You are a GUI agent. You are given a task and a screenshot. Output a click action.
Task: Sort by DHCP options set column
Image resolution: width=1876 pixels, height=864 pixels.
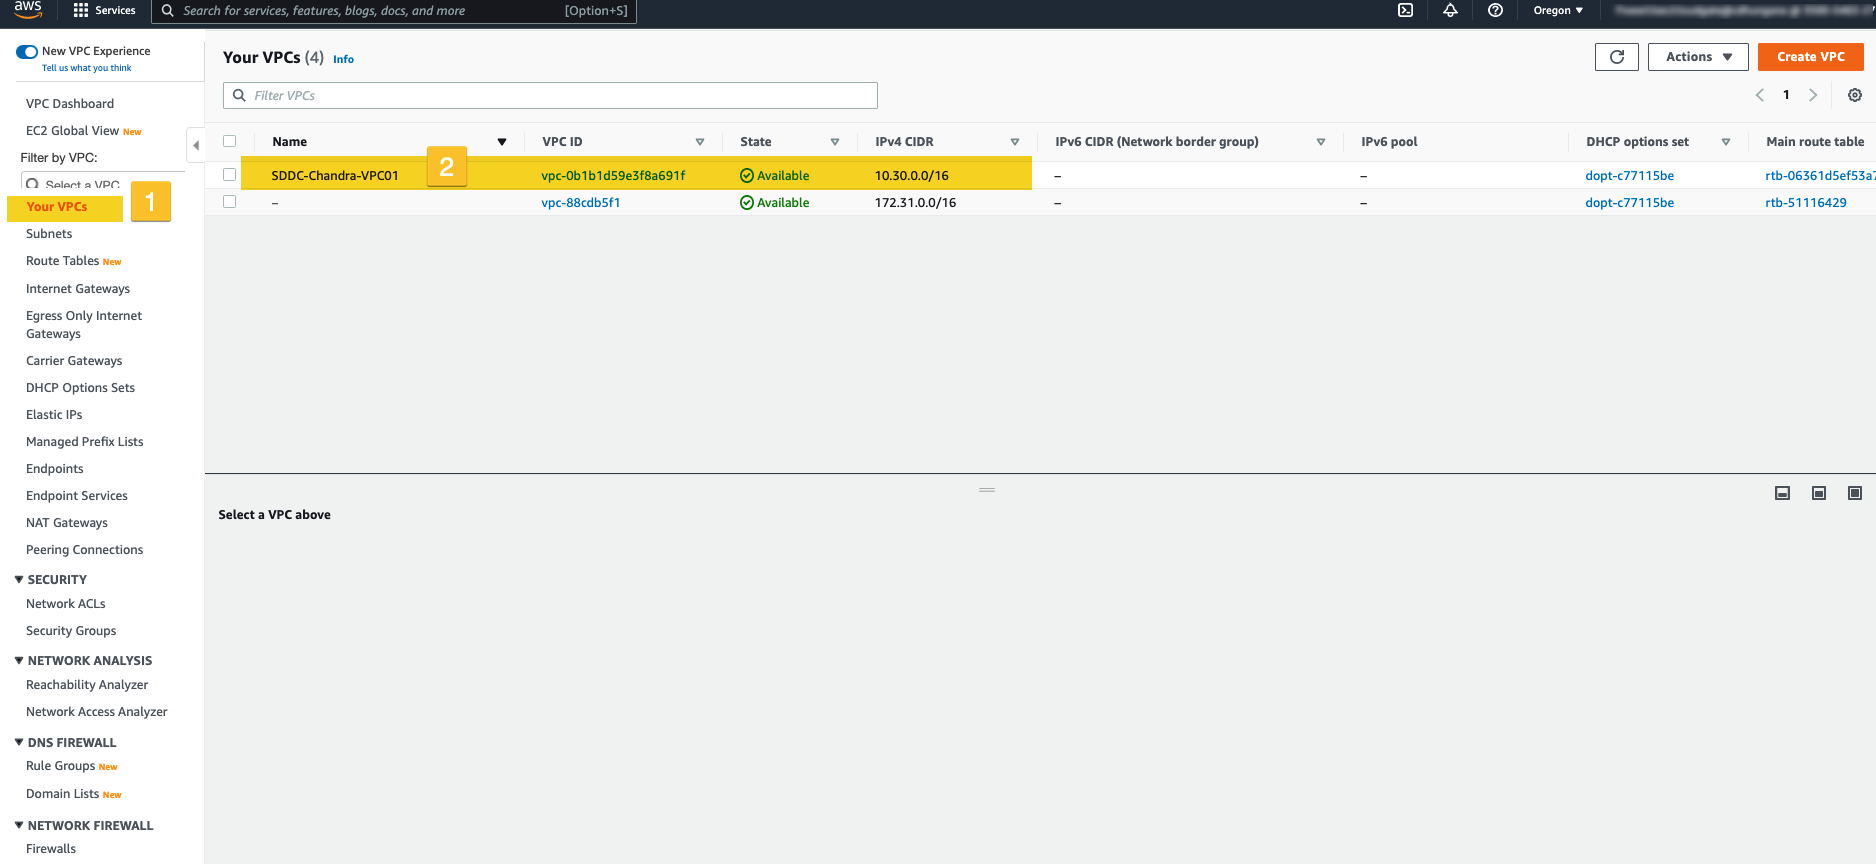tap(1726, 142)
